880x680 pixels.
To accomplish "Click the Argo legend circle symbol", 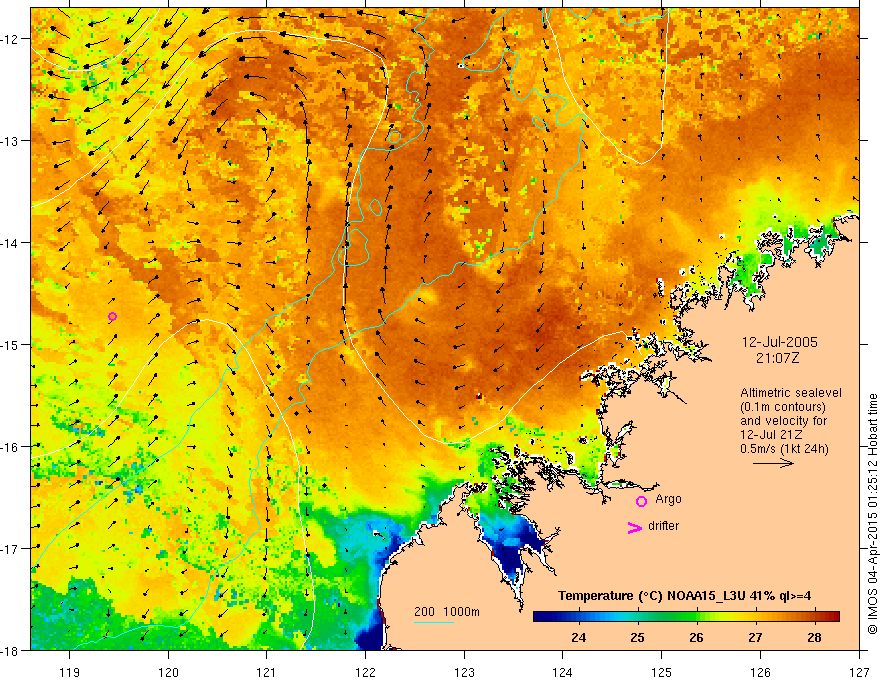I will tap(641, 501).
